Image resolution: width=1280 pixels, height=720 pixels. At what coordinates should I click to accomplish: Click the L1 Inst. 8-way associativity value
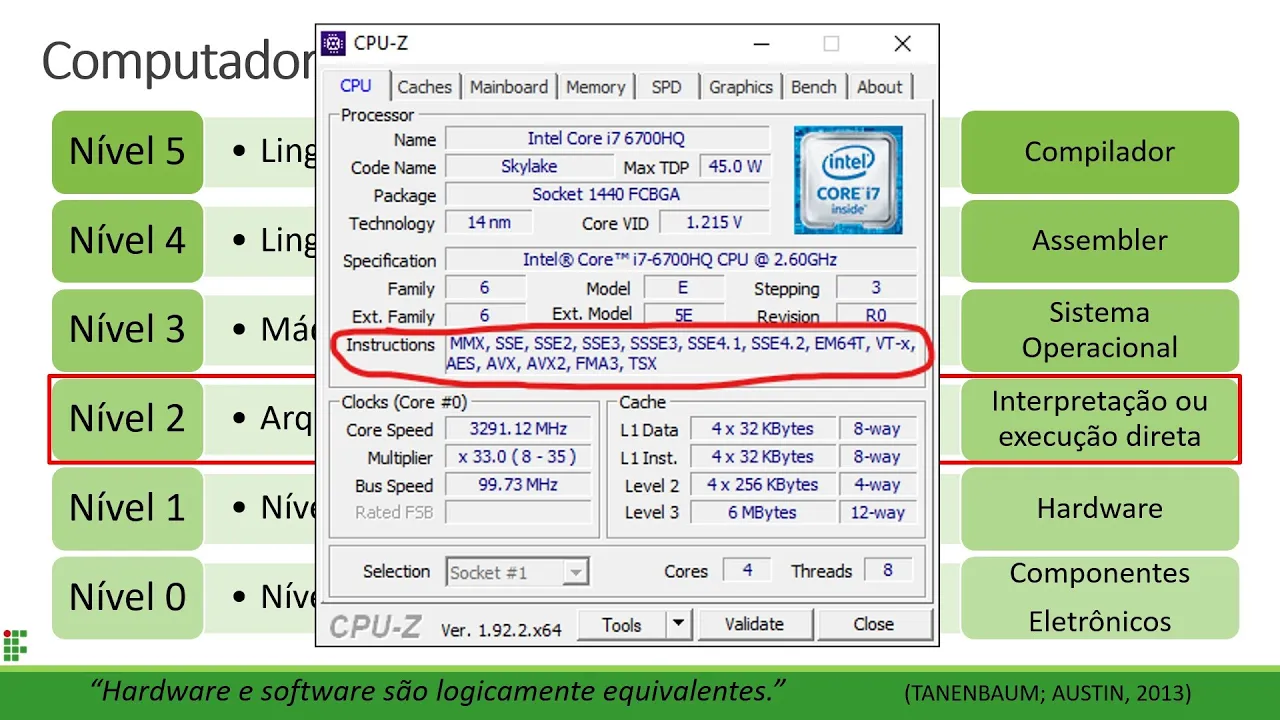(x=877, y=458)
